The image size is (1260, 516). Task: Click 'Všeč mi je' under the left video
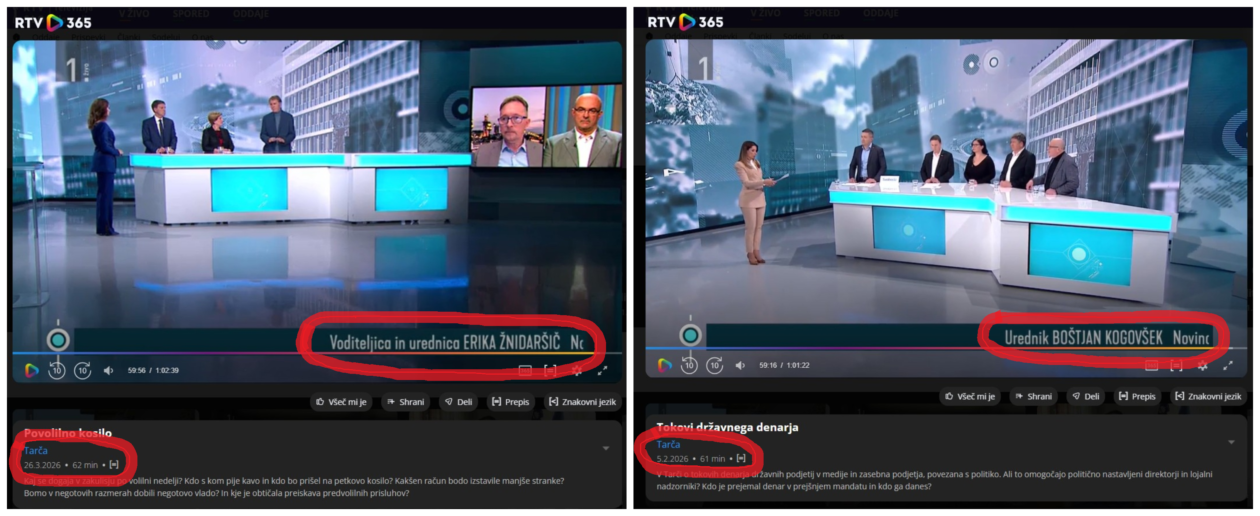(342, 402)
